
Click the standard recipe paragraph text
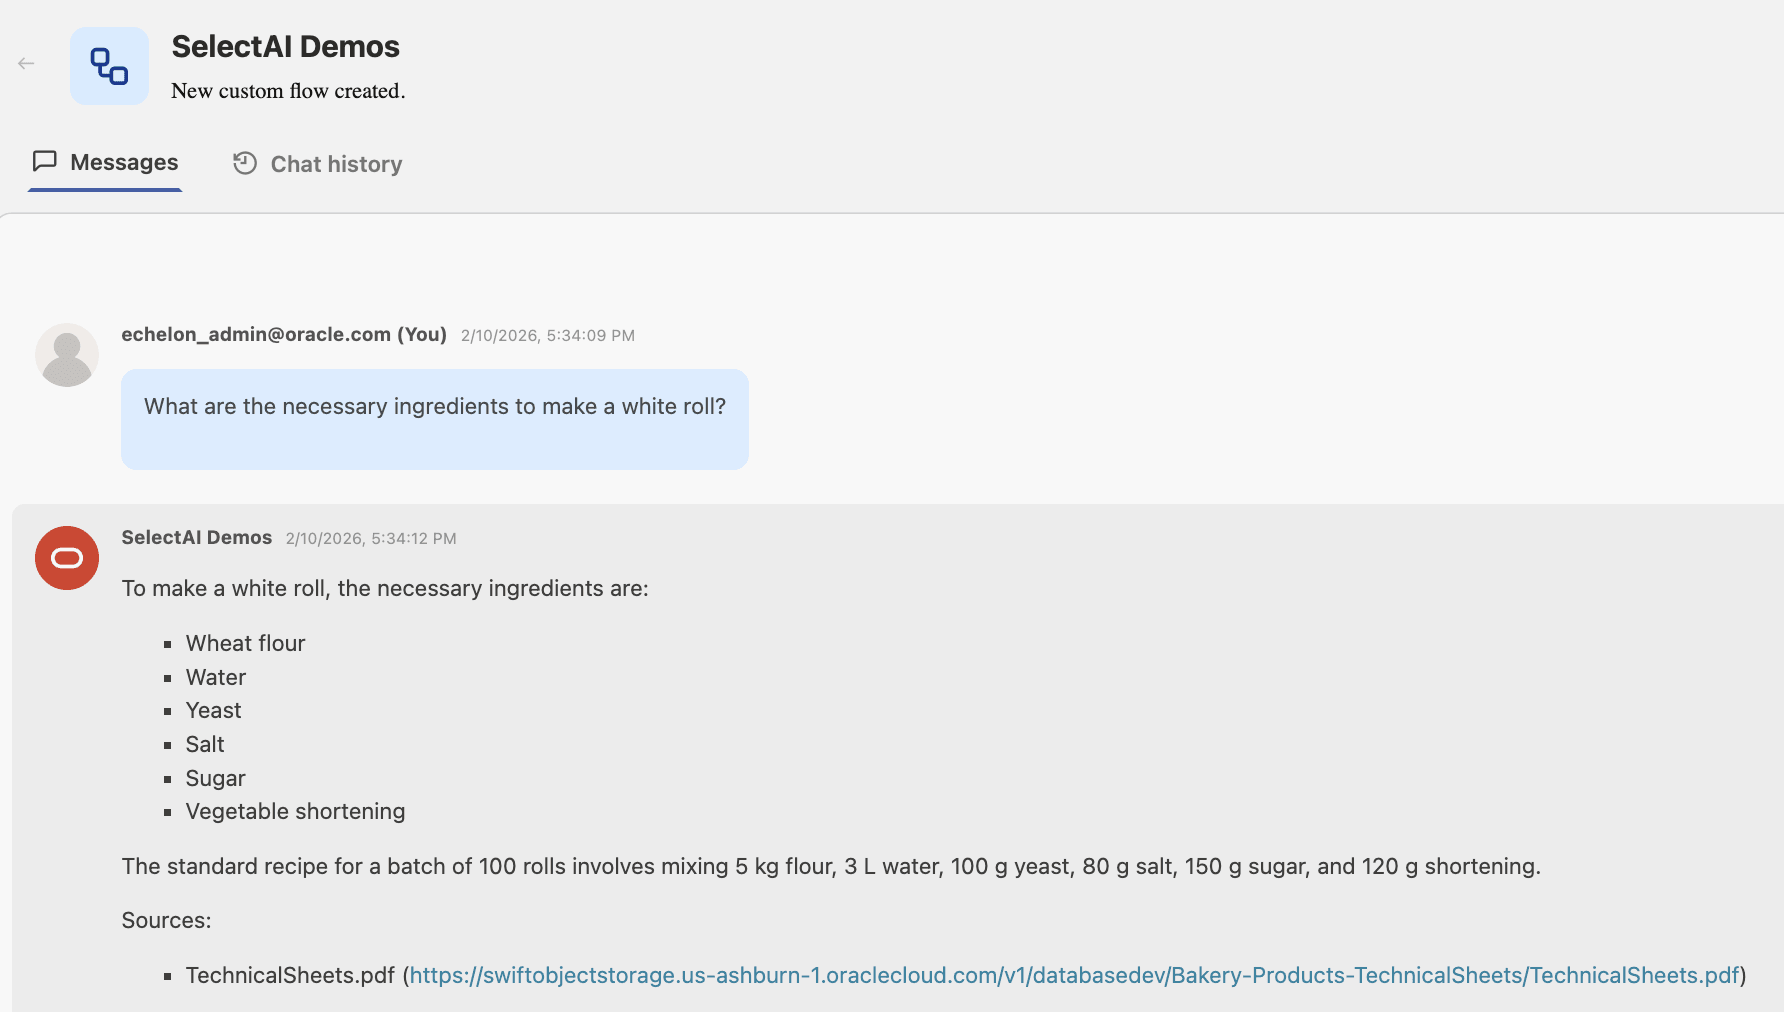point(830,867)
